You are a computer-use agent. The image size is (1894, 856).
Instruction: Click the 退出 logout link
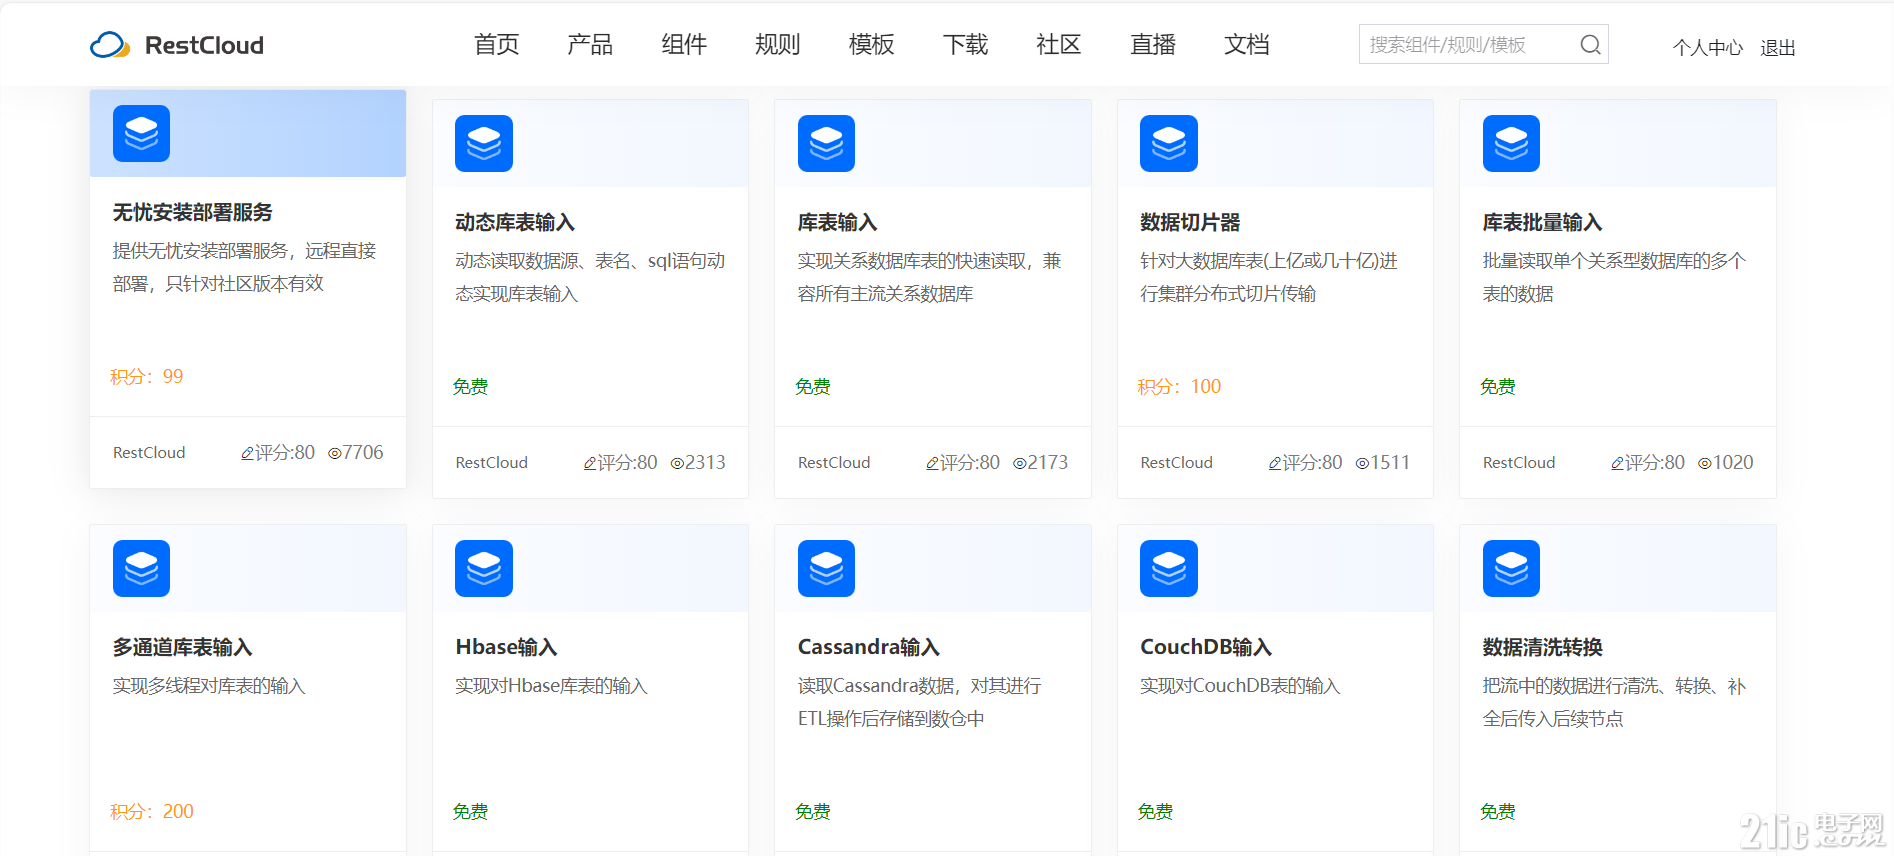coord(1778,47)
